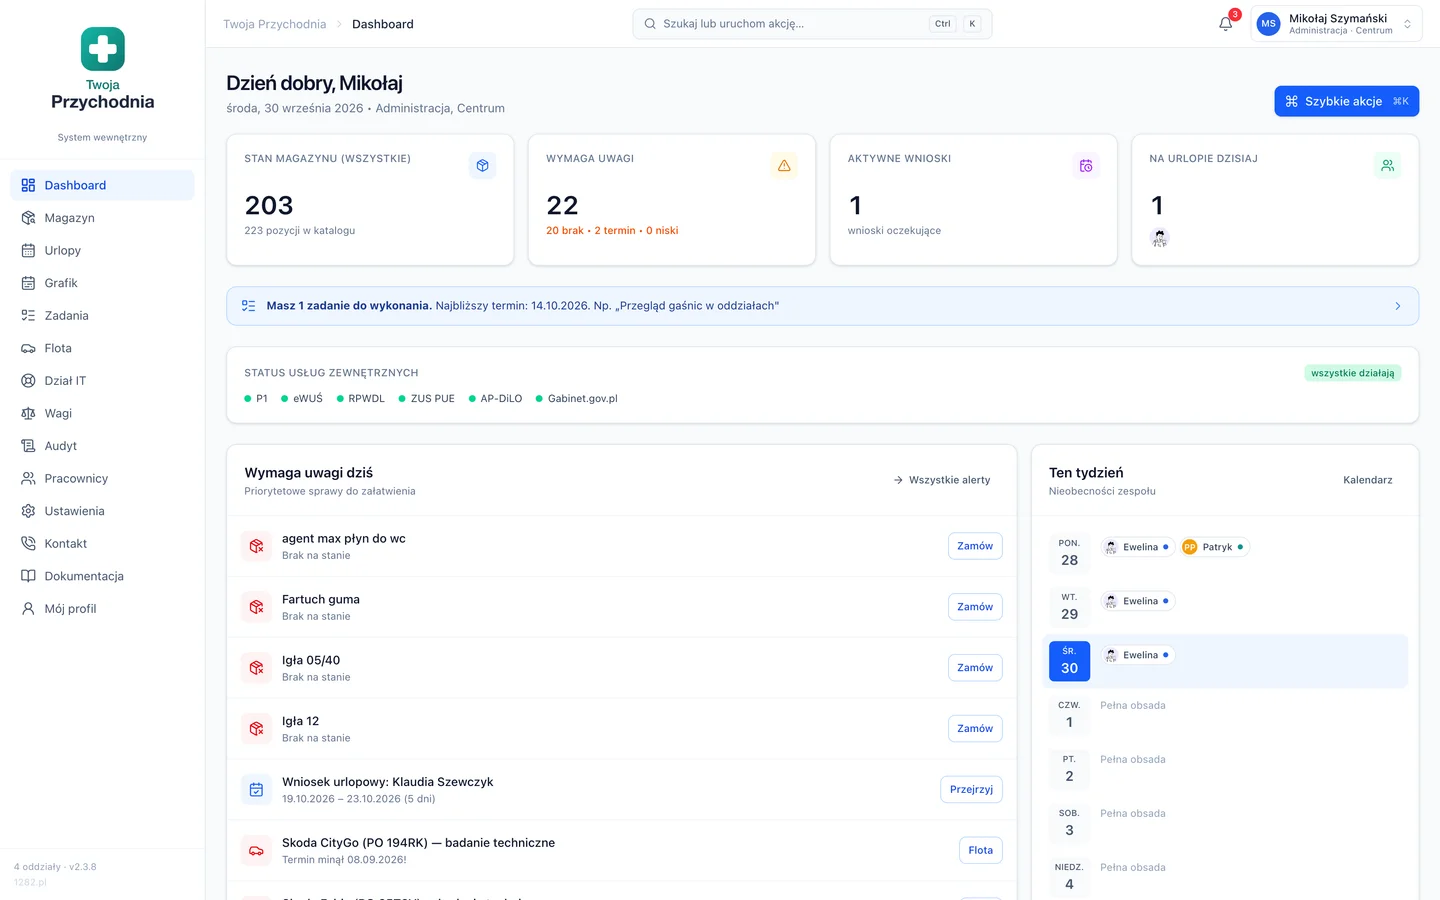Click Zamów for agent max płyn do wc
Image resolution: width=1440 pixels, height=900 pixels.
[x=975, y=546]
